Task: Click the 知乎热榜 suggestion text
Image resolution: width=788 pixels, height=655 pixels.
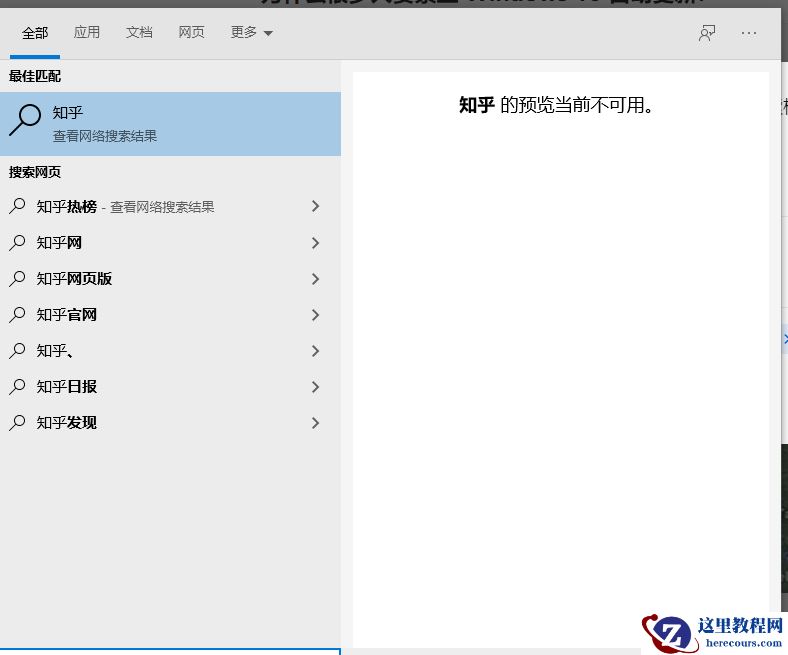Action: [66, 207]
